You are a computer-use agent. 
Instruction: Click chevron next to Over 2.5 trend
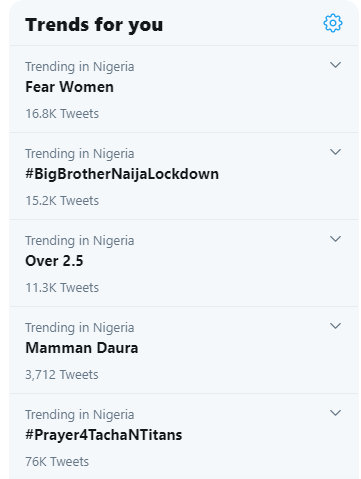[x=335, y=239]
